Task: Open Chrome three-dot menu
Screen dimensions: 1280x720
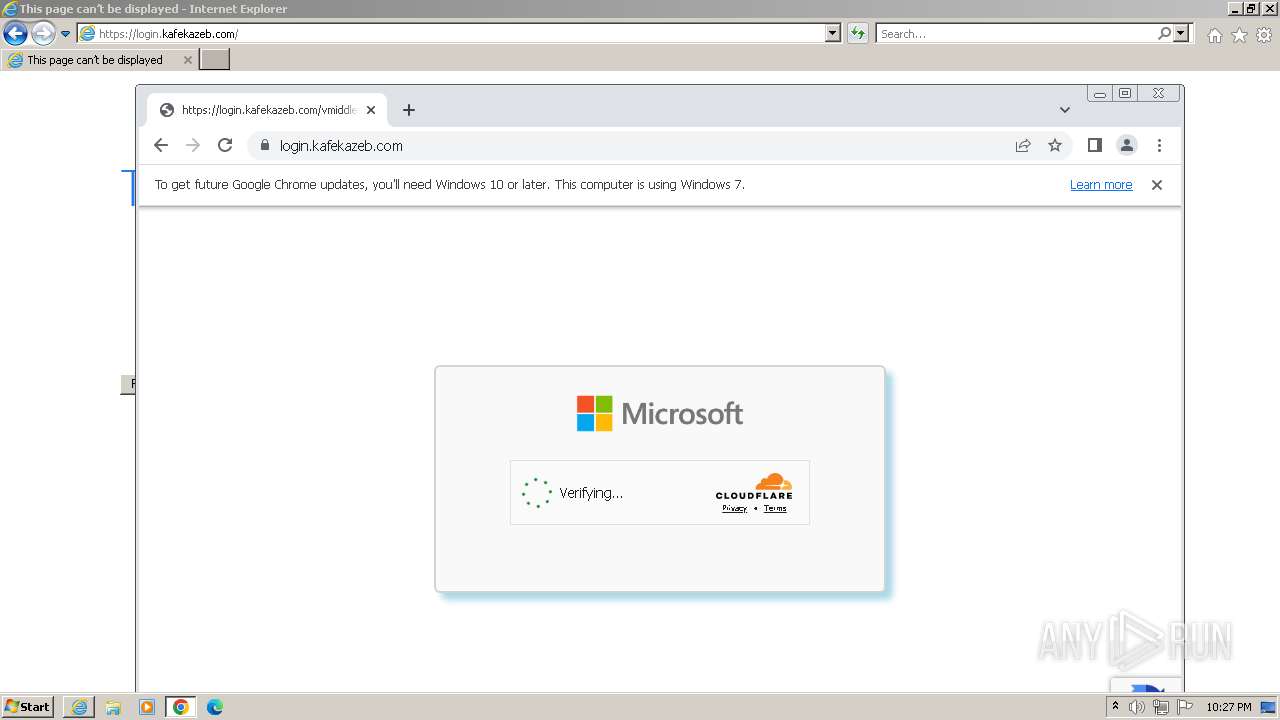Action: (x=1159, y=145)
